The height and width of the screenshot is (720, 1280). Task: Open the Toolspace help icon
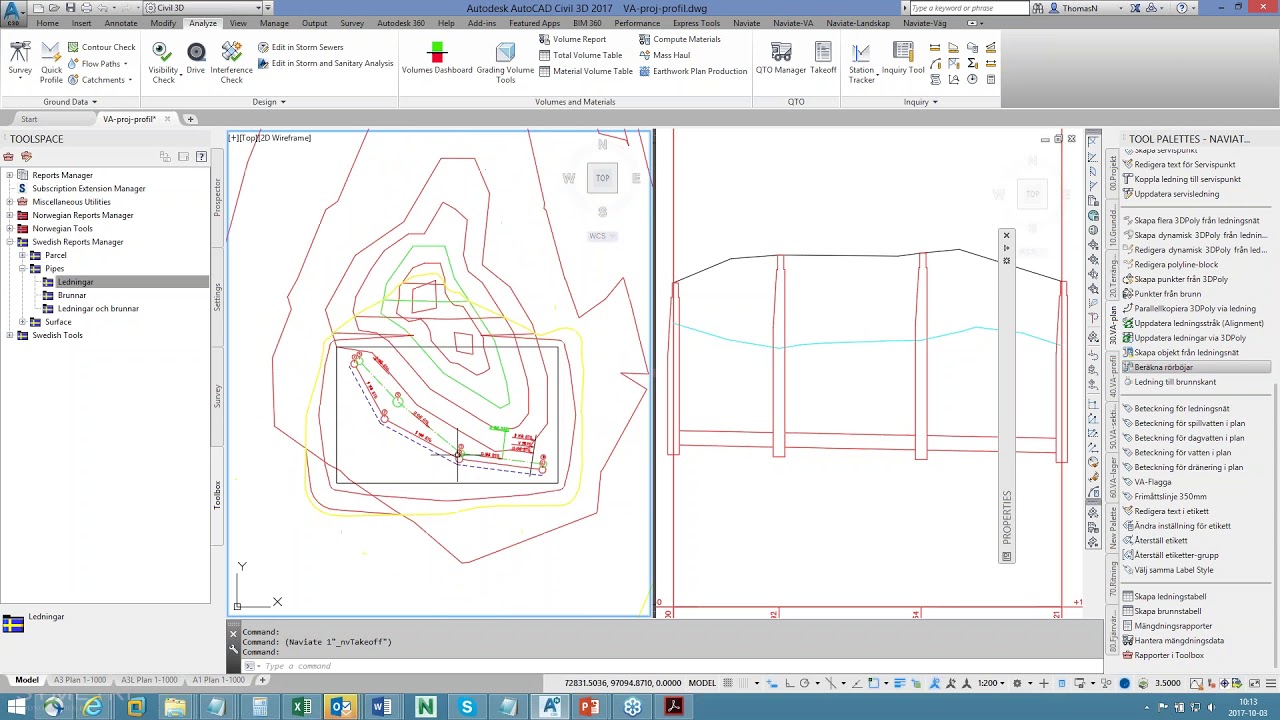[201, 156]
